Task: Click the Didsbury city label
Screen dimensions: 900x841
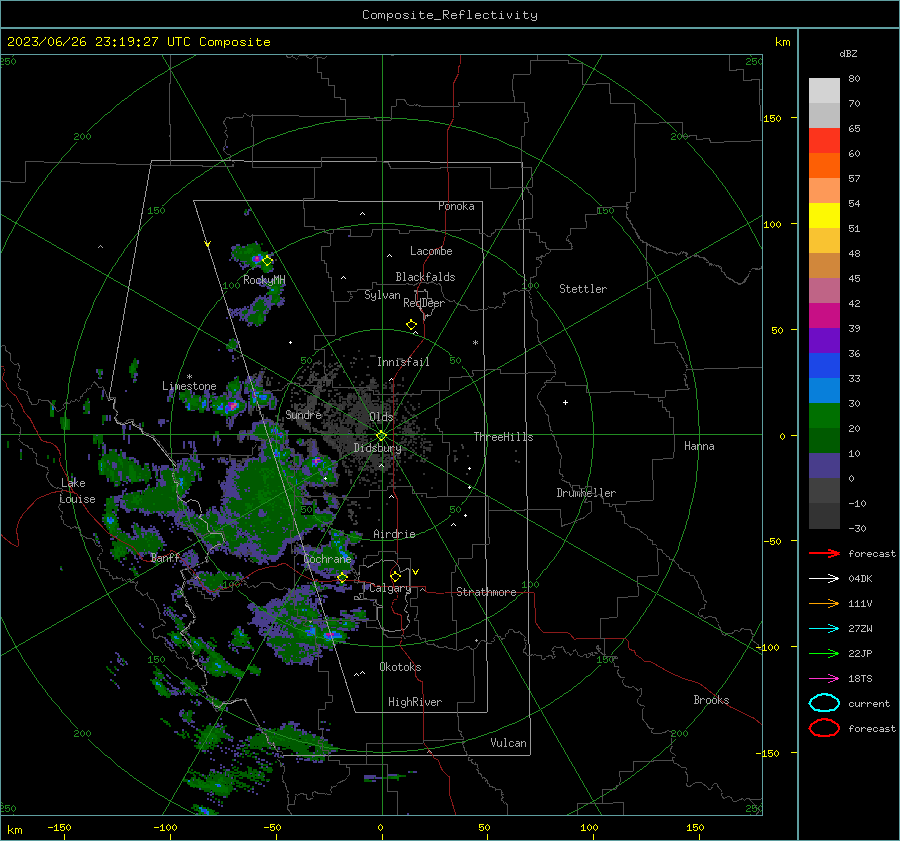Action: [x=377, y=448]
